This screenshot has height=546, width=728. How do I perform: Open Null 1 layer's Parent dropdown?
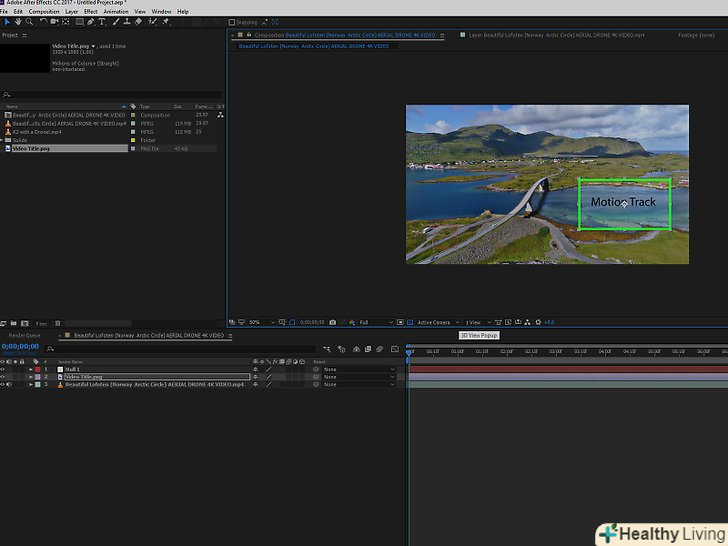[357, 369]
